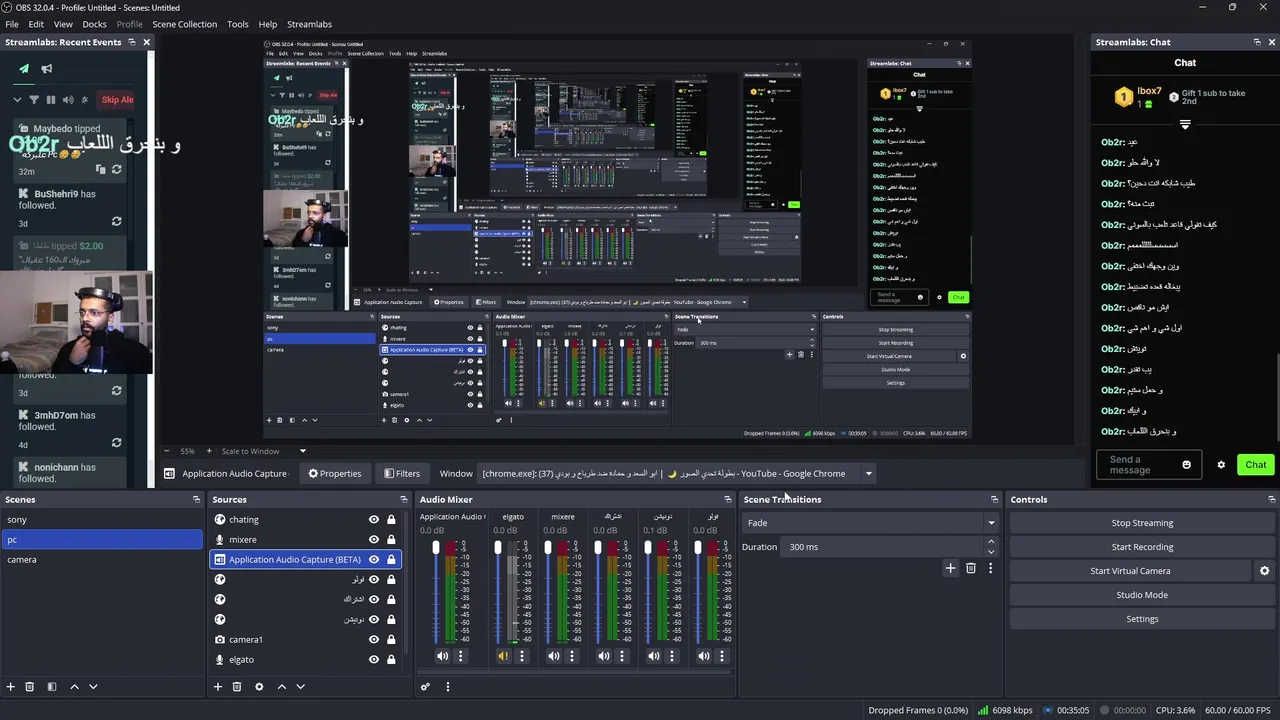
Task: Click Skip Alert button in Recent Events
Action: [117, 99]
